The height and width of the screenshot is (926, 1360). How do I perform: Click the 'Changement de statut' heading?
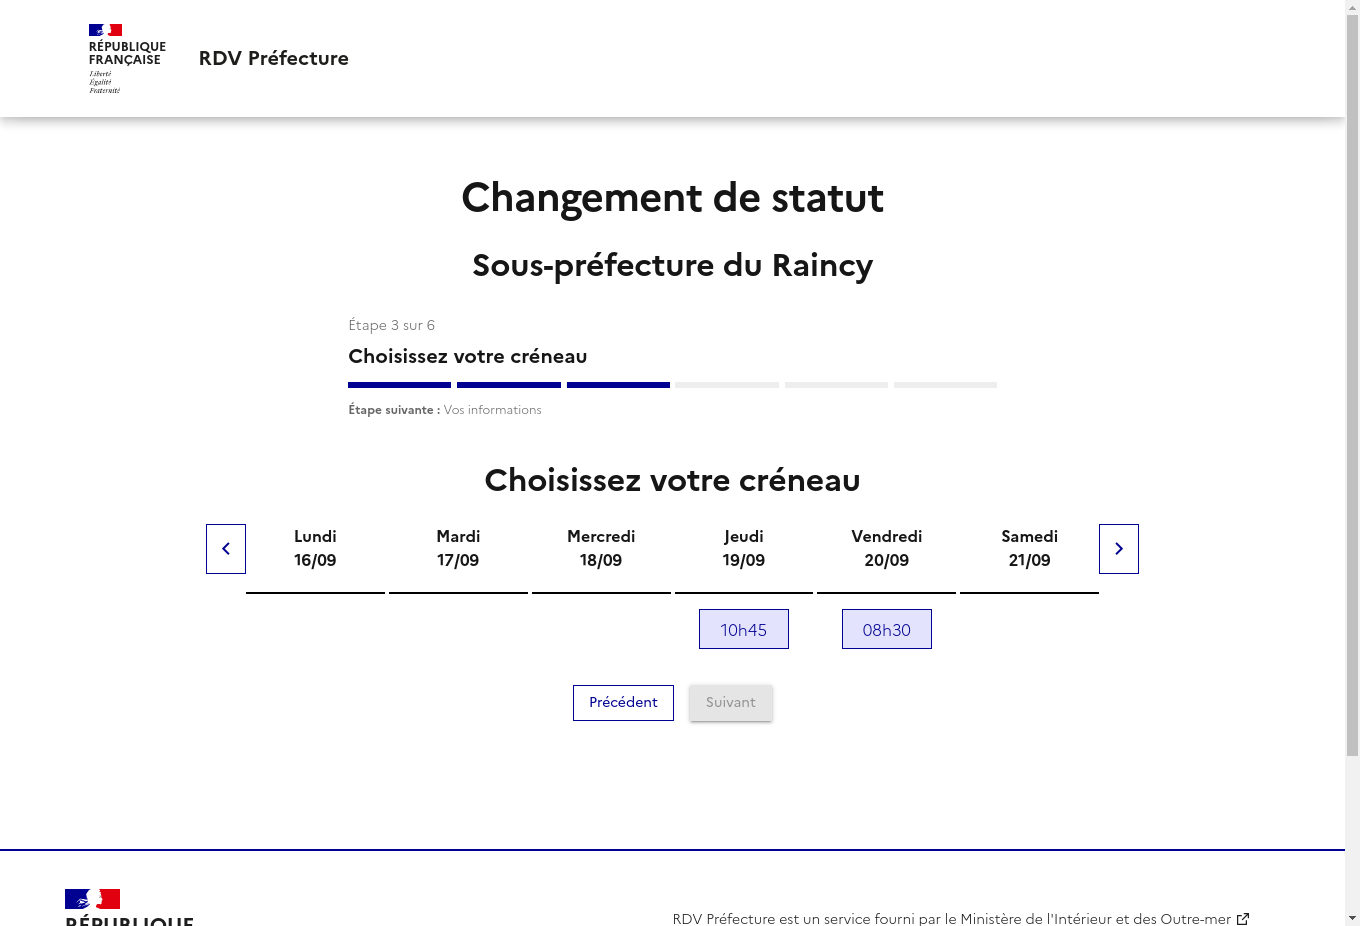point(672,198)
